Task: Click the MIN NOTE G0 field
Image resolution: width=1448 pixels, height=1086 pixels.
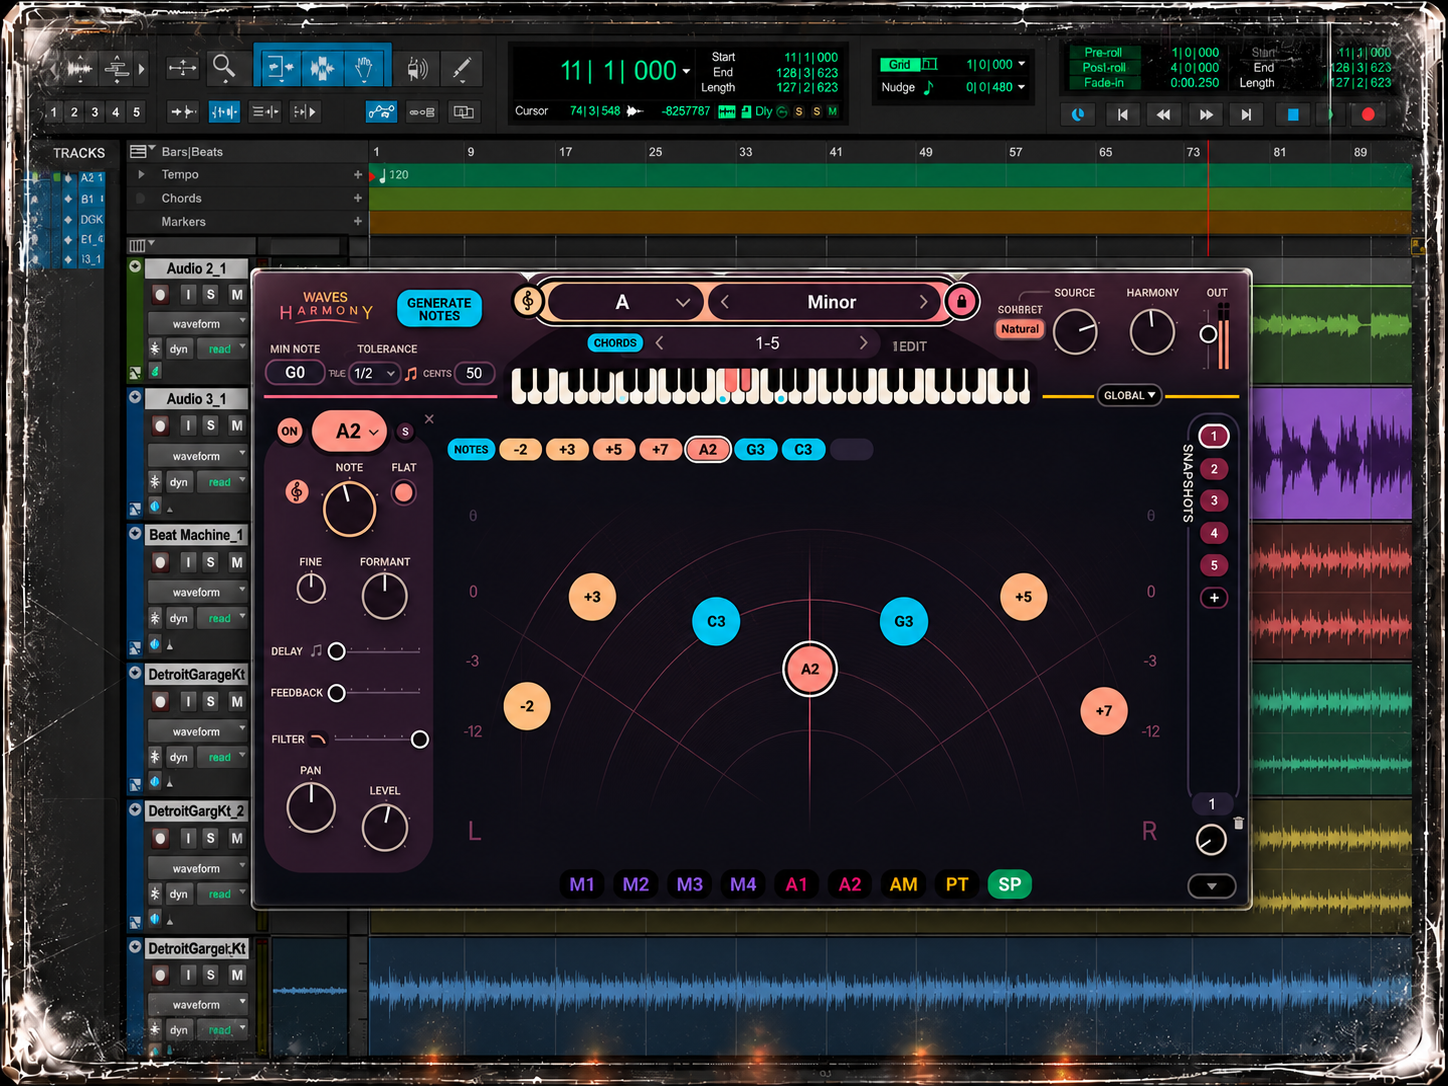Action: (x=295, y=373)
